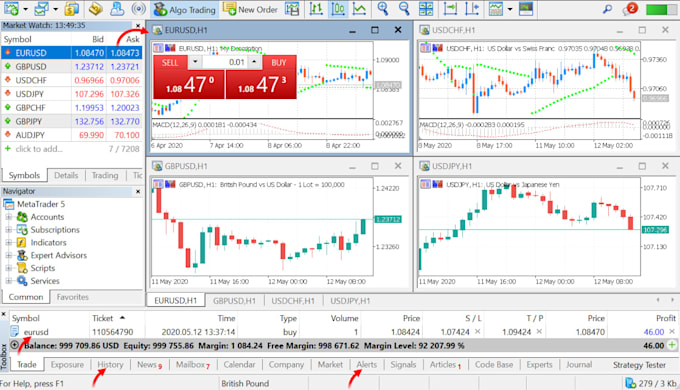Expand the Accounts tree node
Viewport: 680px width, 390px height.
pos(8,217)
